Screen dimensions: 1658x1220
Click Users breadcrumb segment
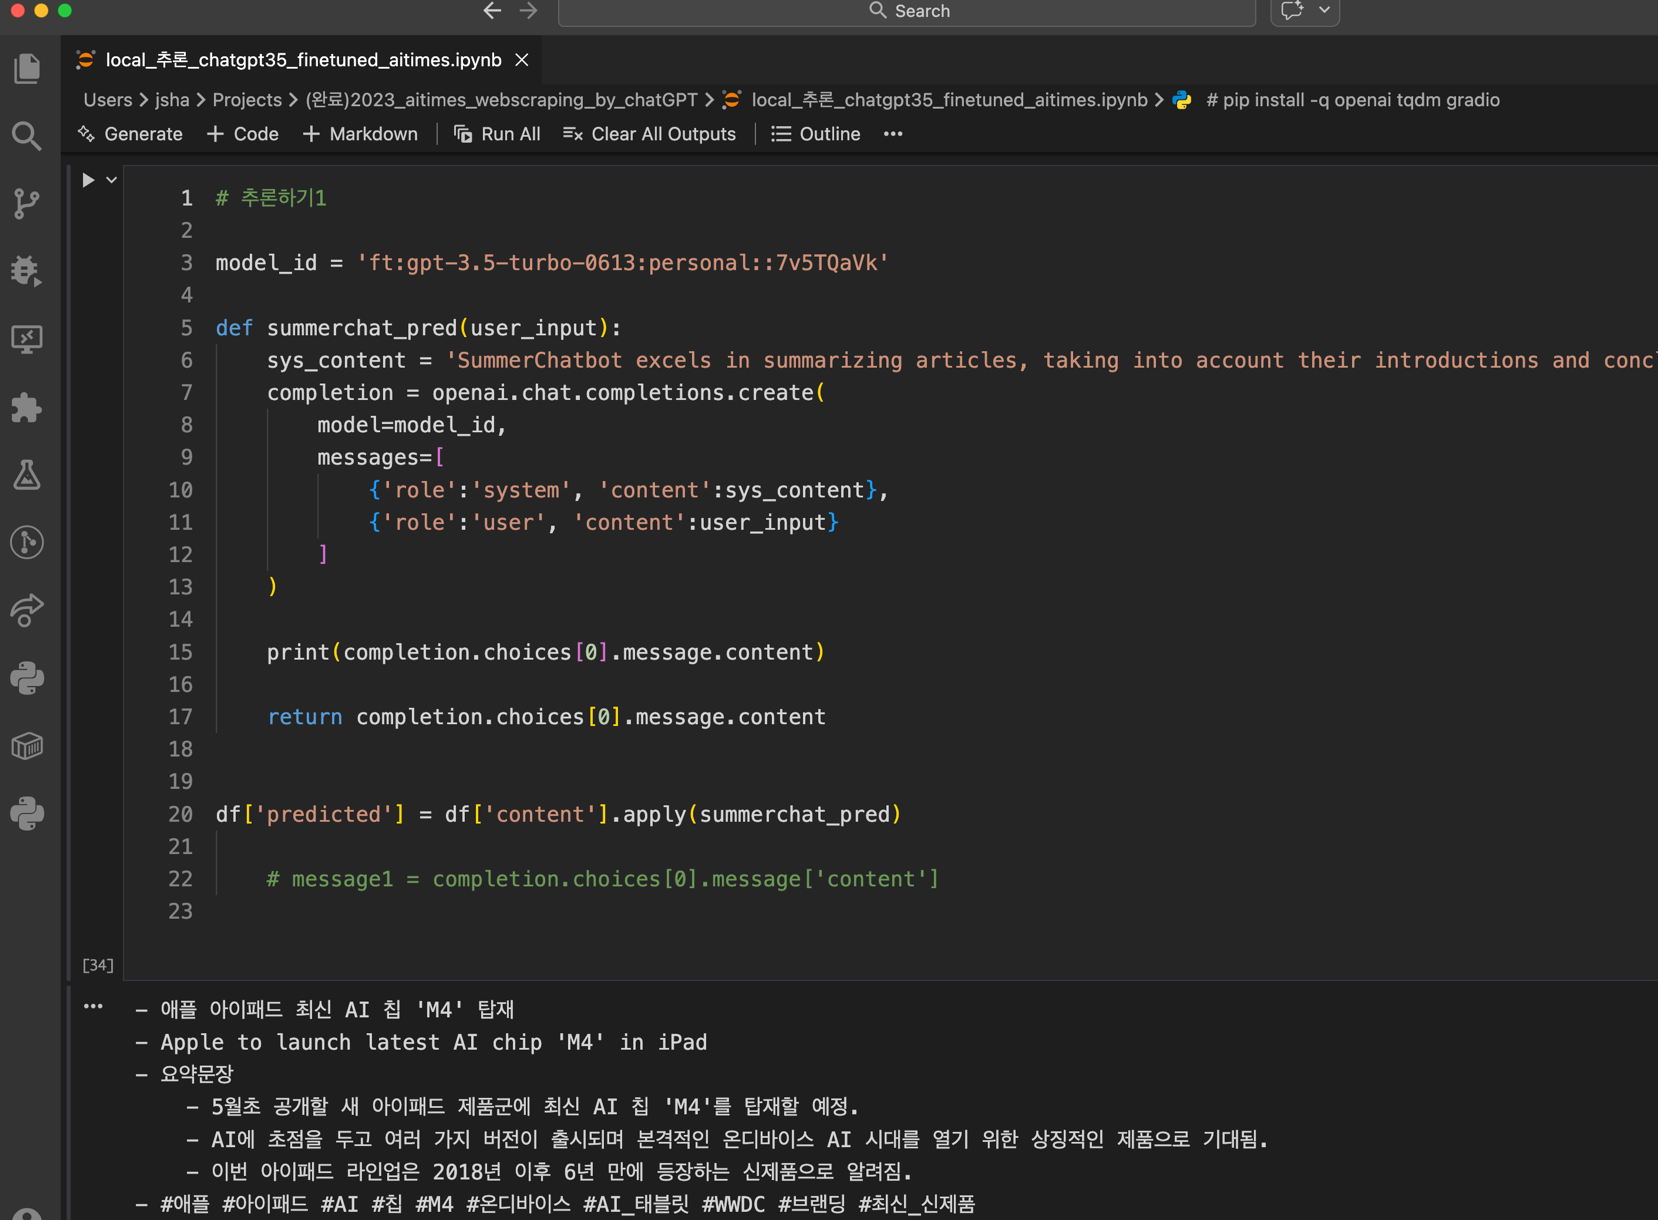108,100
